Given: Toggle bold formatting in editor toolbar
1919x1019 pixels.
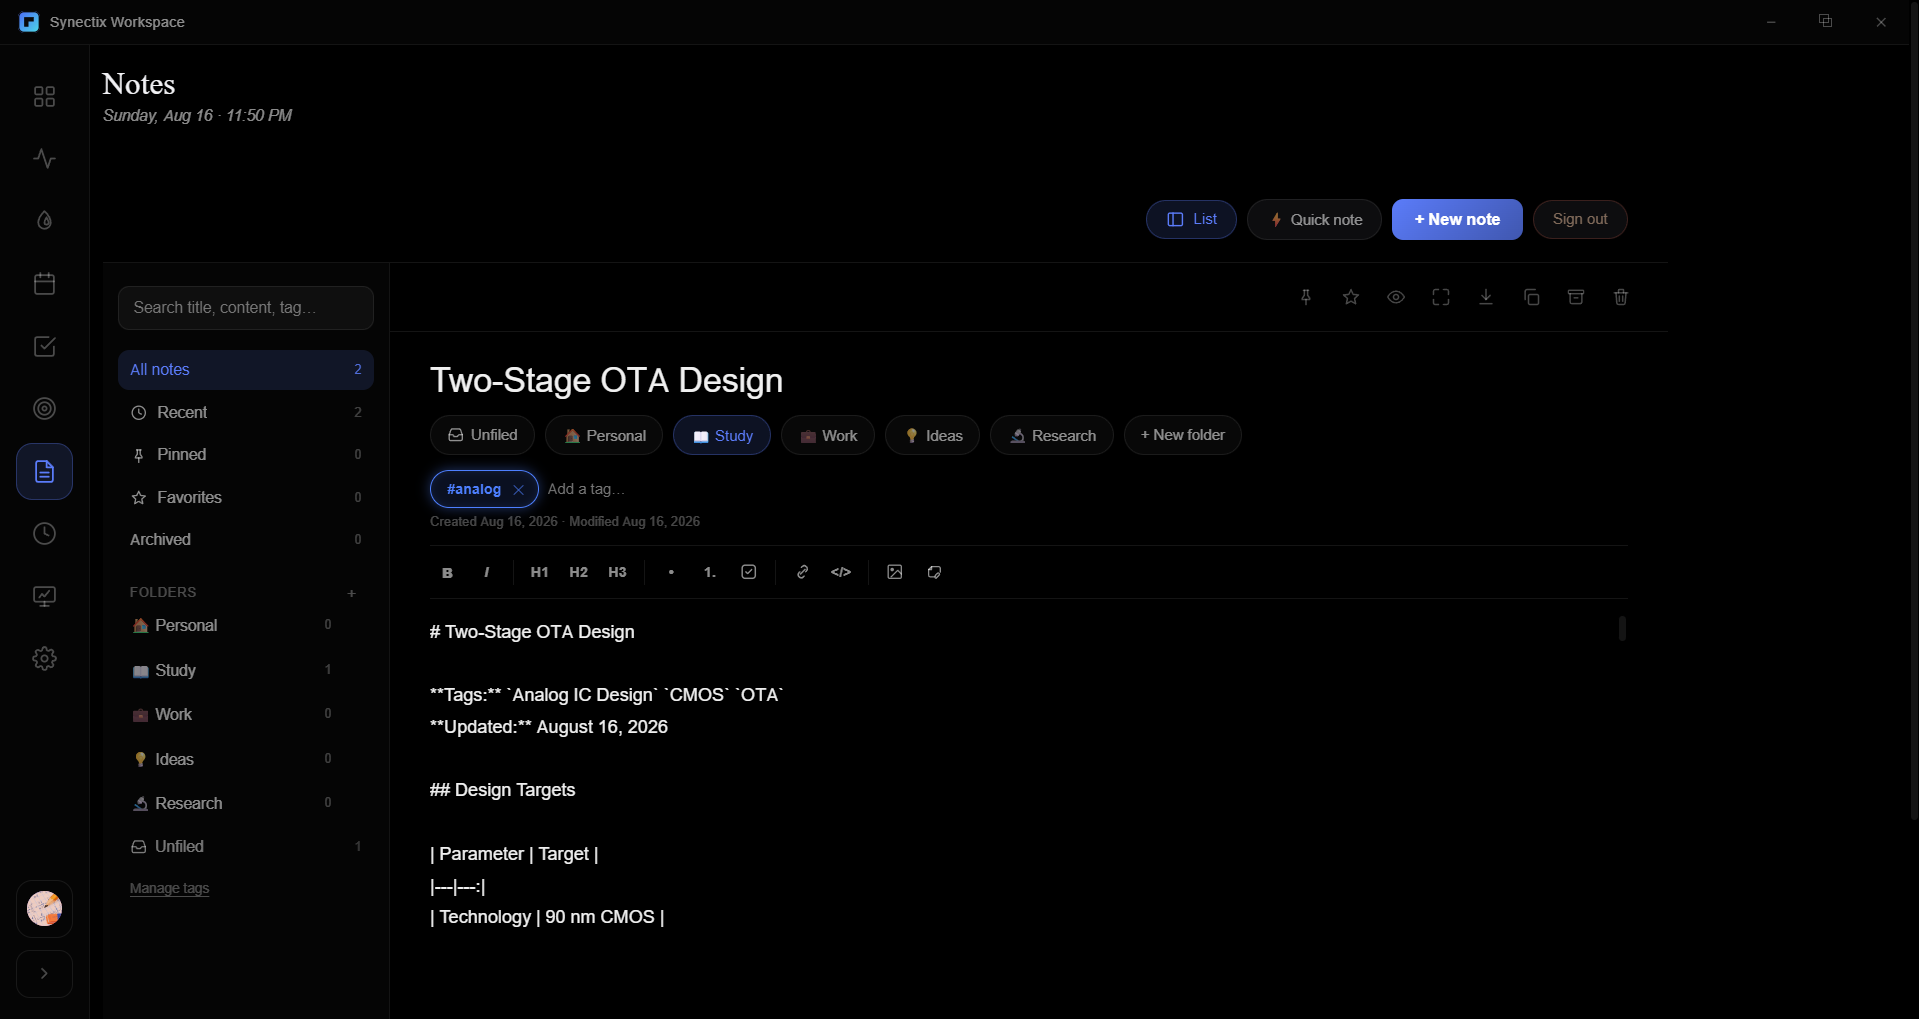Looking at the screenshot, I should (447, 572).
